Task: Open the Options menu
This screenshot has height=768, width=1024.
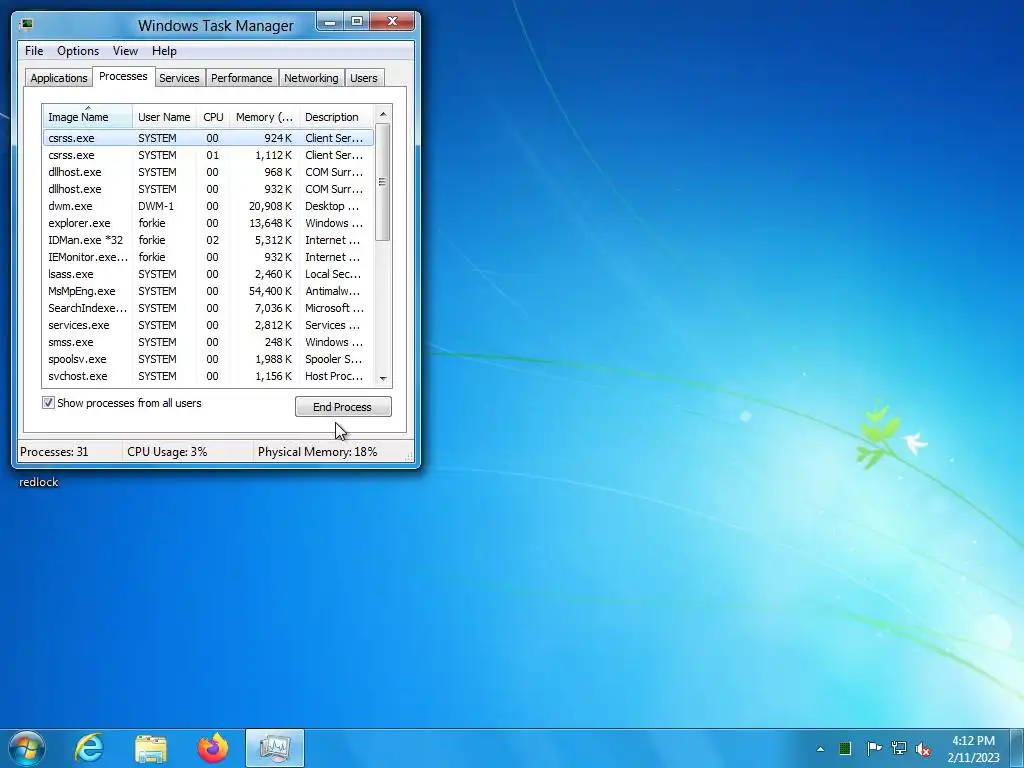Action: click(x=78, y=51)
